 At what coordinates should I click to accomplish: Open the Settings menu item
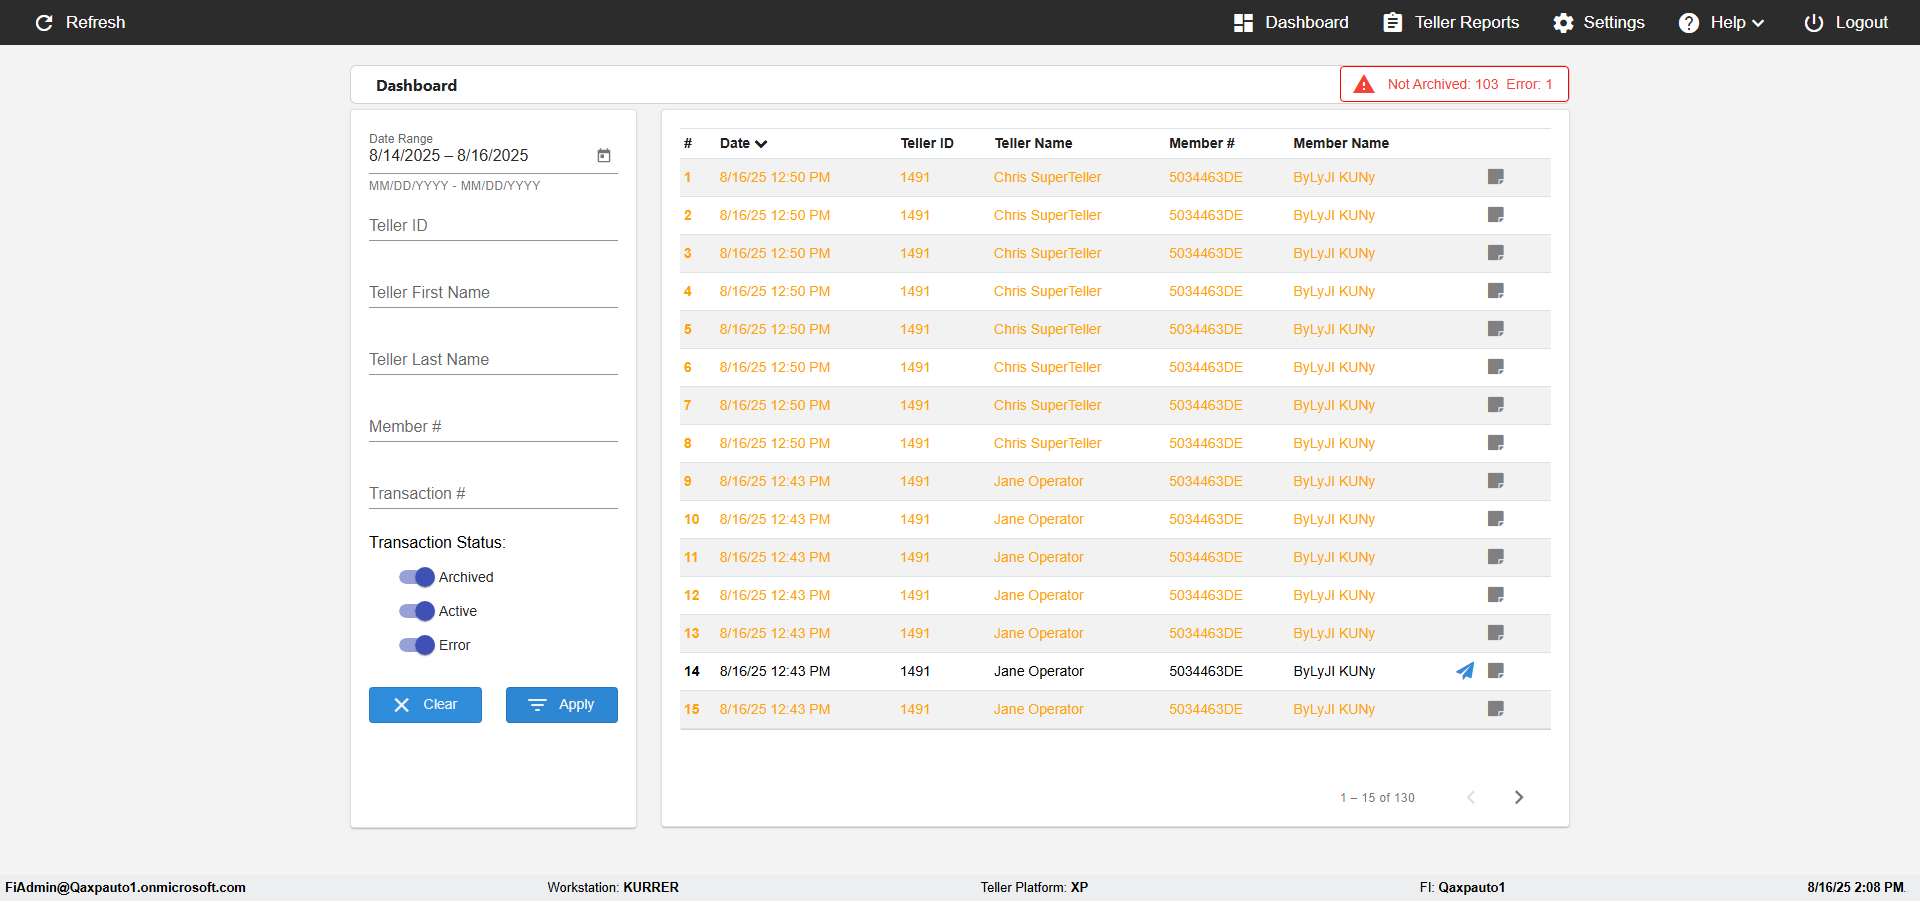pyautogui.click(x=1598, y=23)
